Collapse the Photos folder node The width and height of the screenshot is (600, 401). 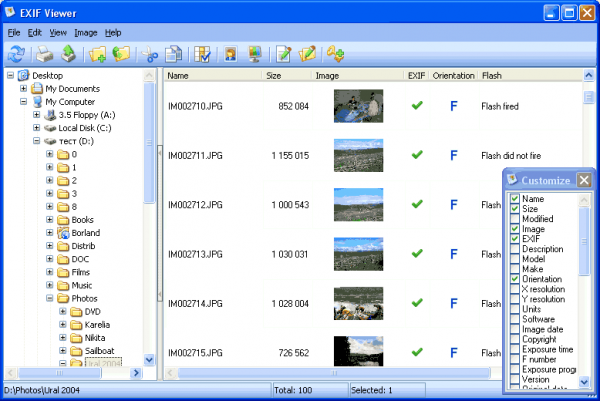(50, 298)
